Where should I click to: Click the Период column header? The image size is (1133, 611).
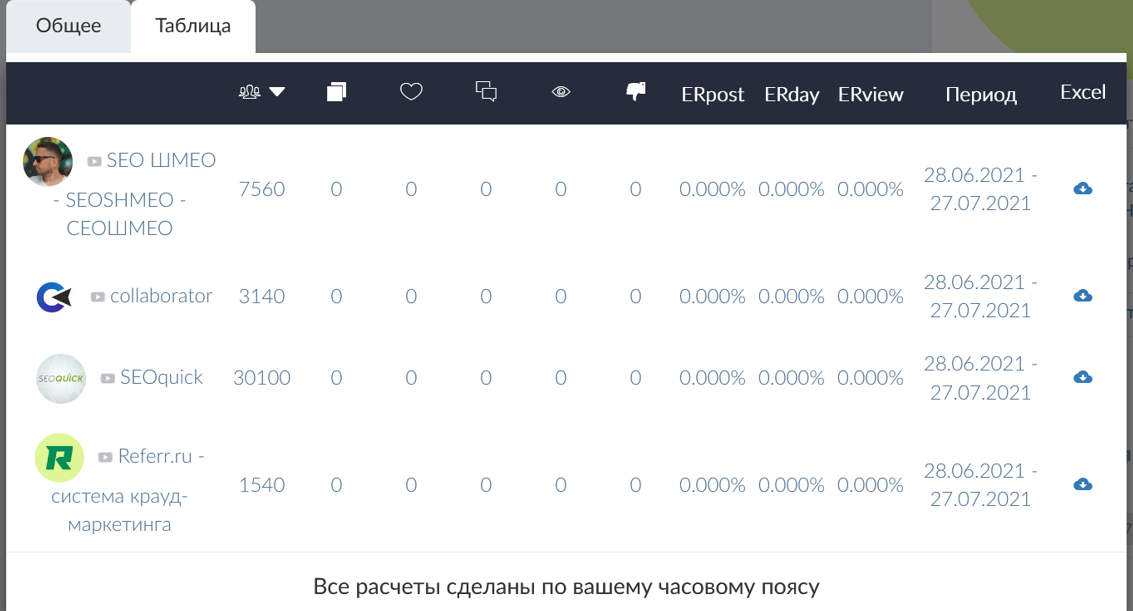[x=981, y=94]
